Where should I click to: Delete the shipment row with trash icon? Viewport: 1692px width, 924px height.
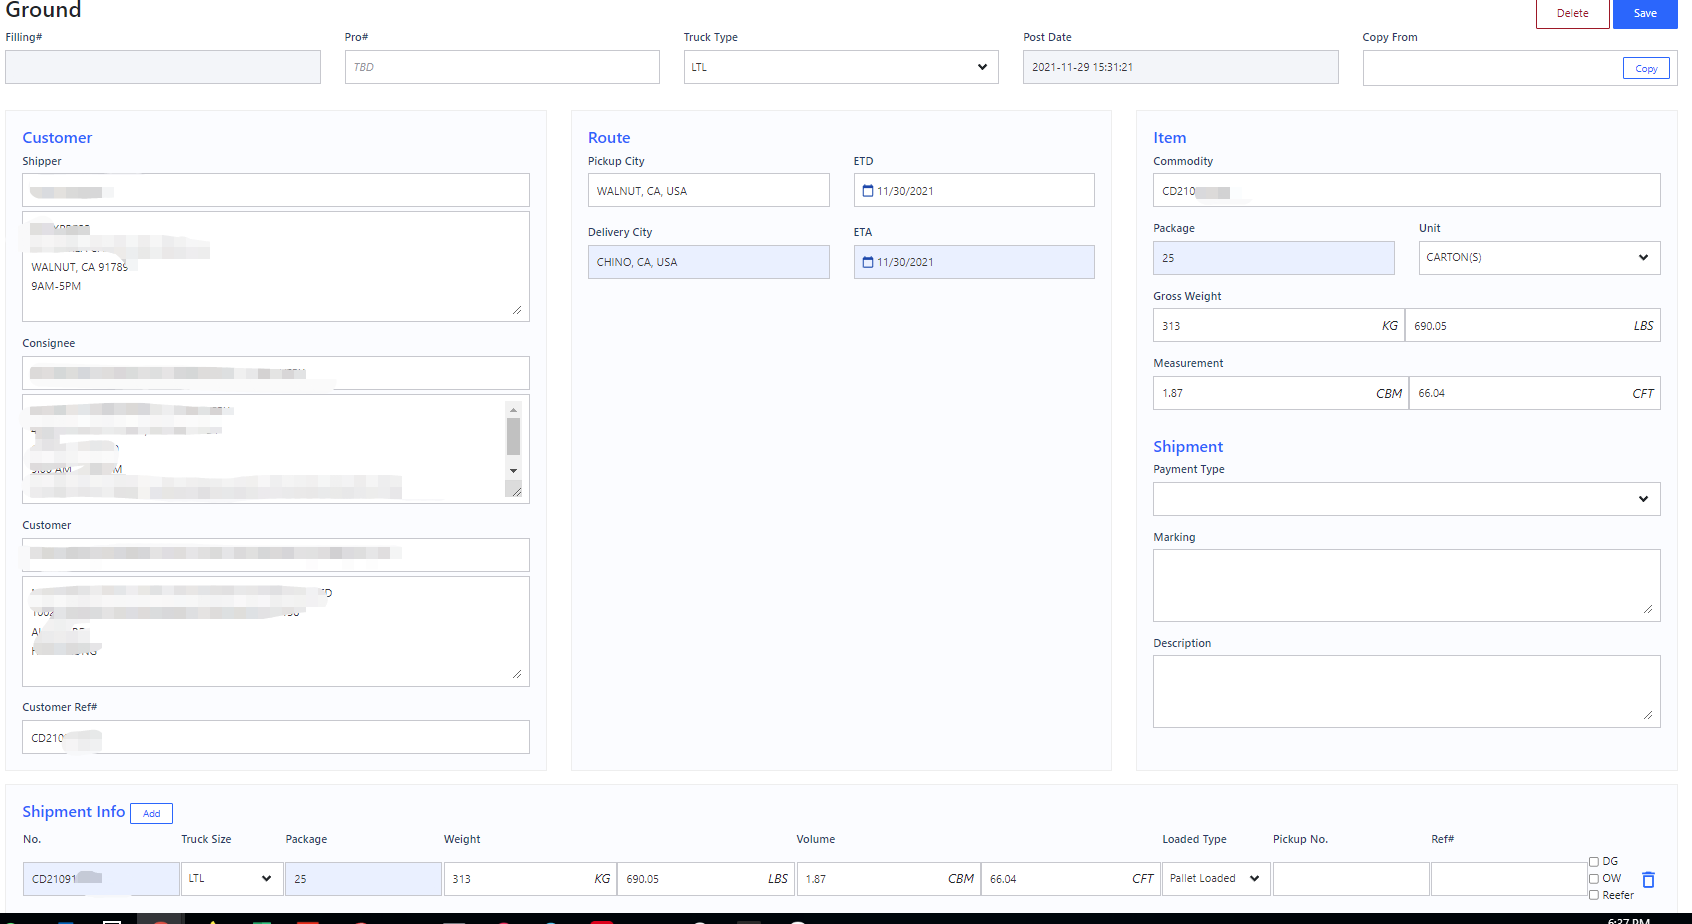tap(1648, 880)
